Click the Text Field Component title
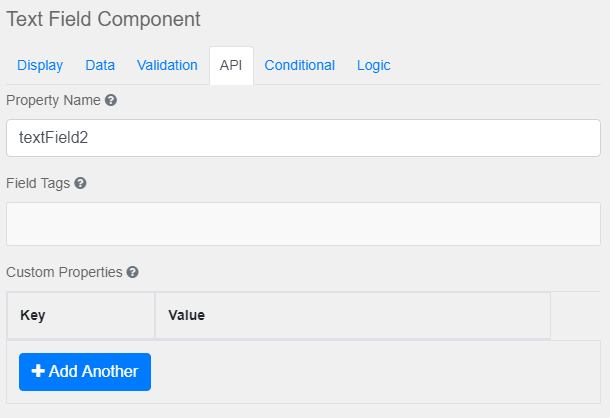The width and height of the screenshot is (610, 418). 103,18
